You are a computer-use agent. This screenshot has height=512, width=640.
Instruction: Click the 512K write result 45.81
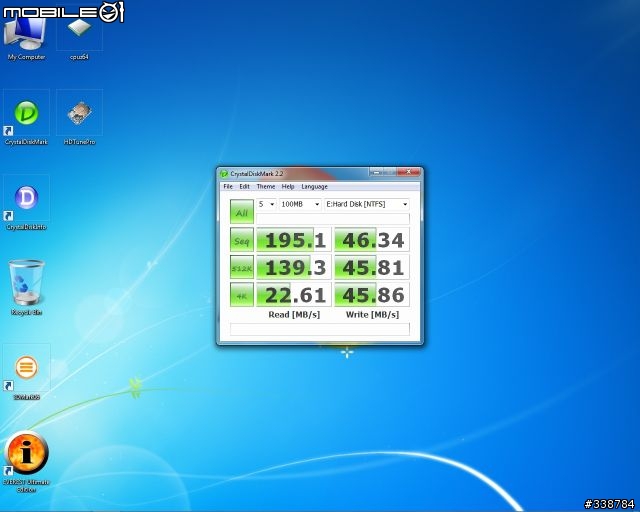pyautogui.click(x=372, y=267)
